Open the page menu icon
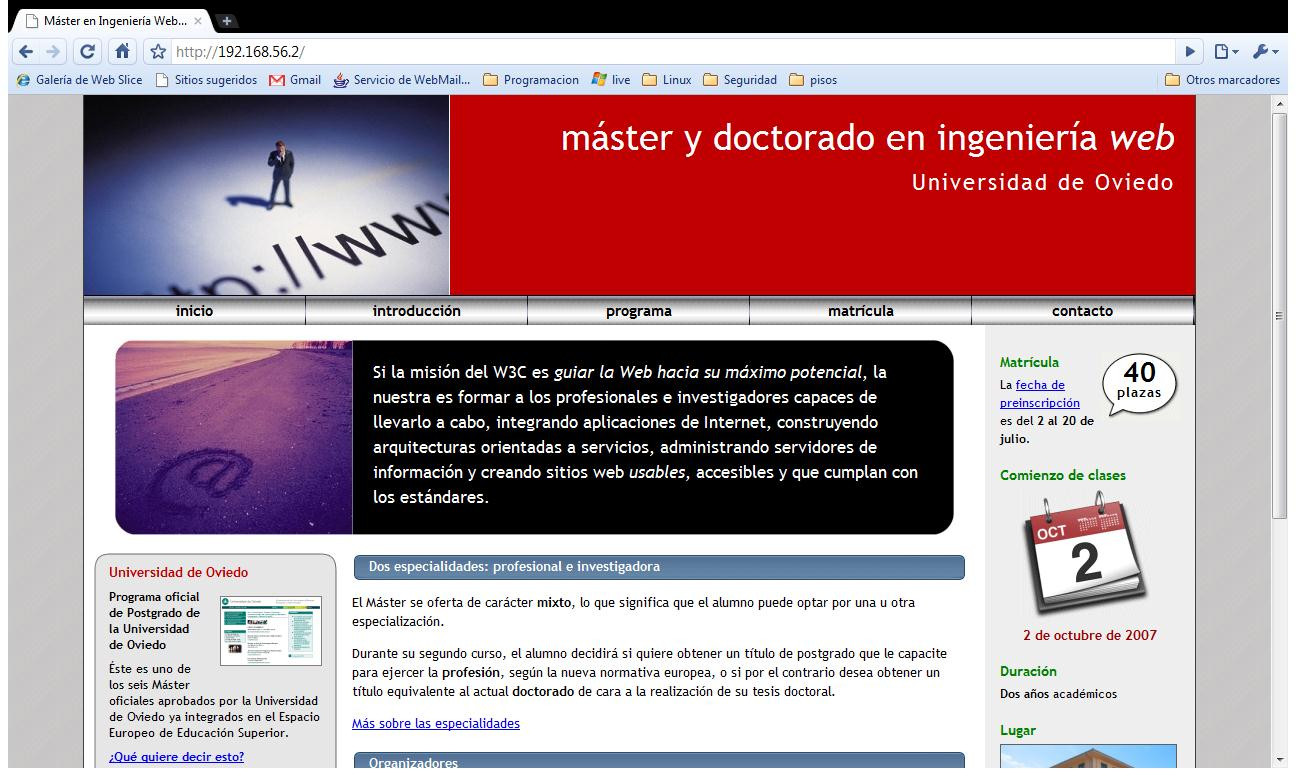 pos(1226,51)
